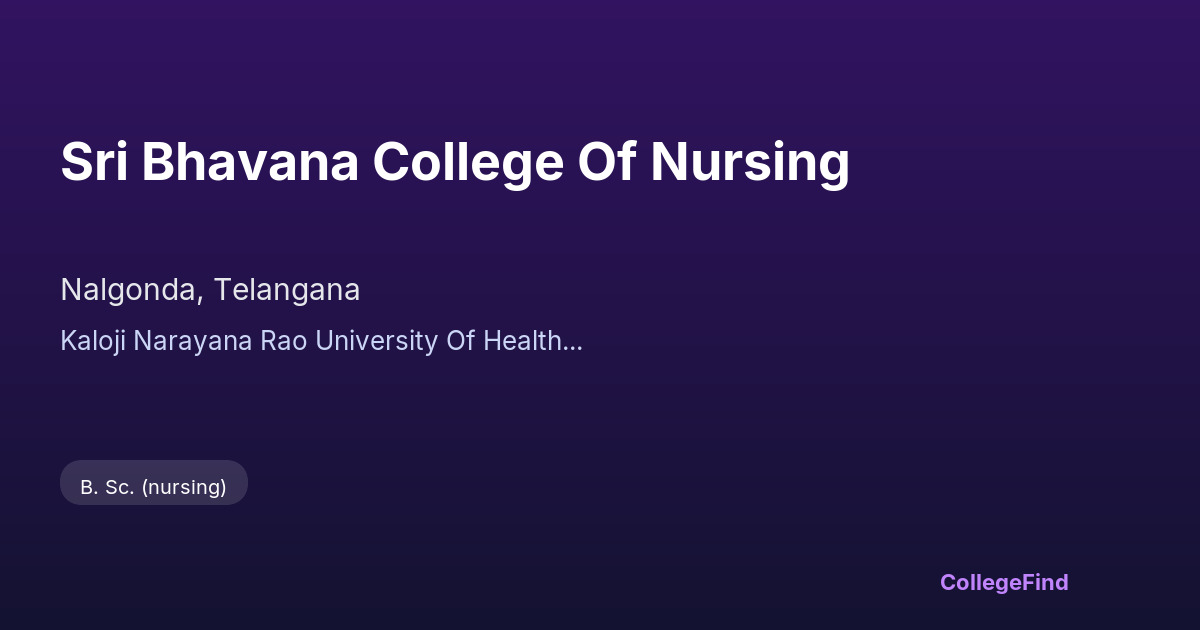The image size is (1200, 630).
Task: Open the CollegeFind brand logo
Action: [x=1003, y=582]
